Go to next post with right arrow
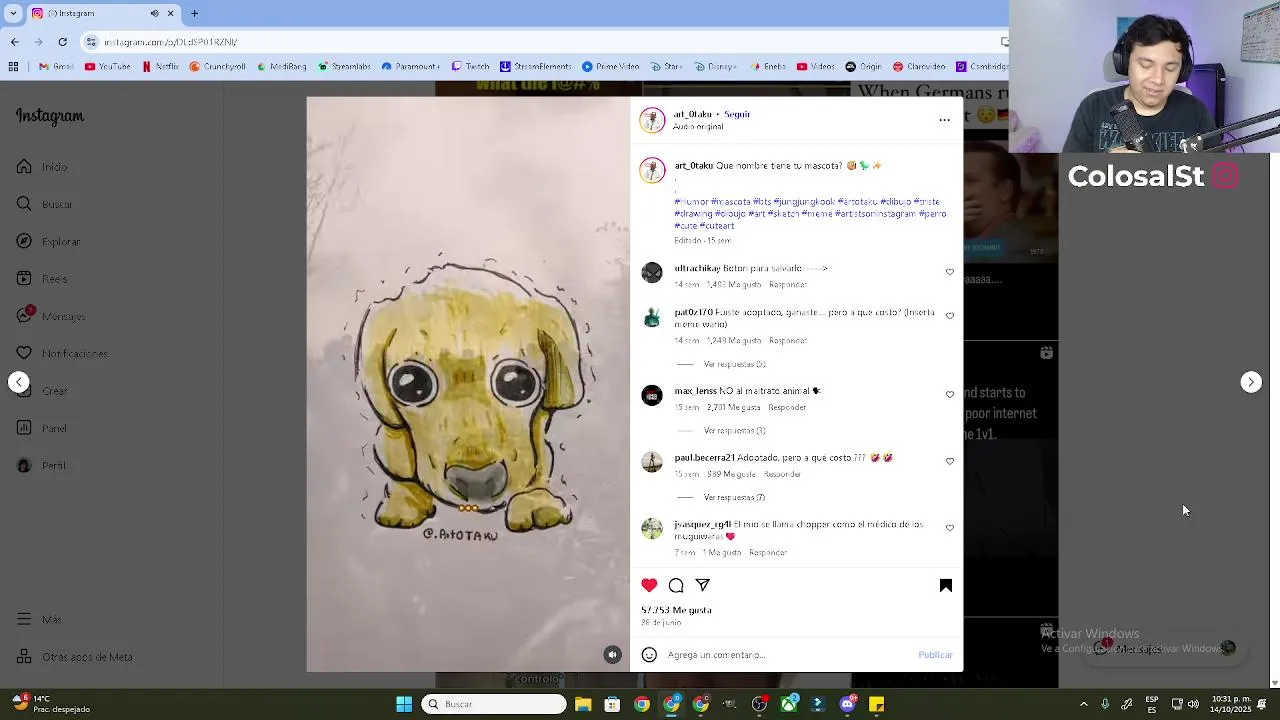The width and height of the screenshot is (1280, 720). [x=1251, y=382]
